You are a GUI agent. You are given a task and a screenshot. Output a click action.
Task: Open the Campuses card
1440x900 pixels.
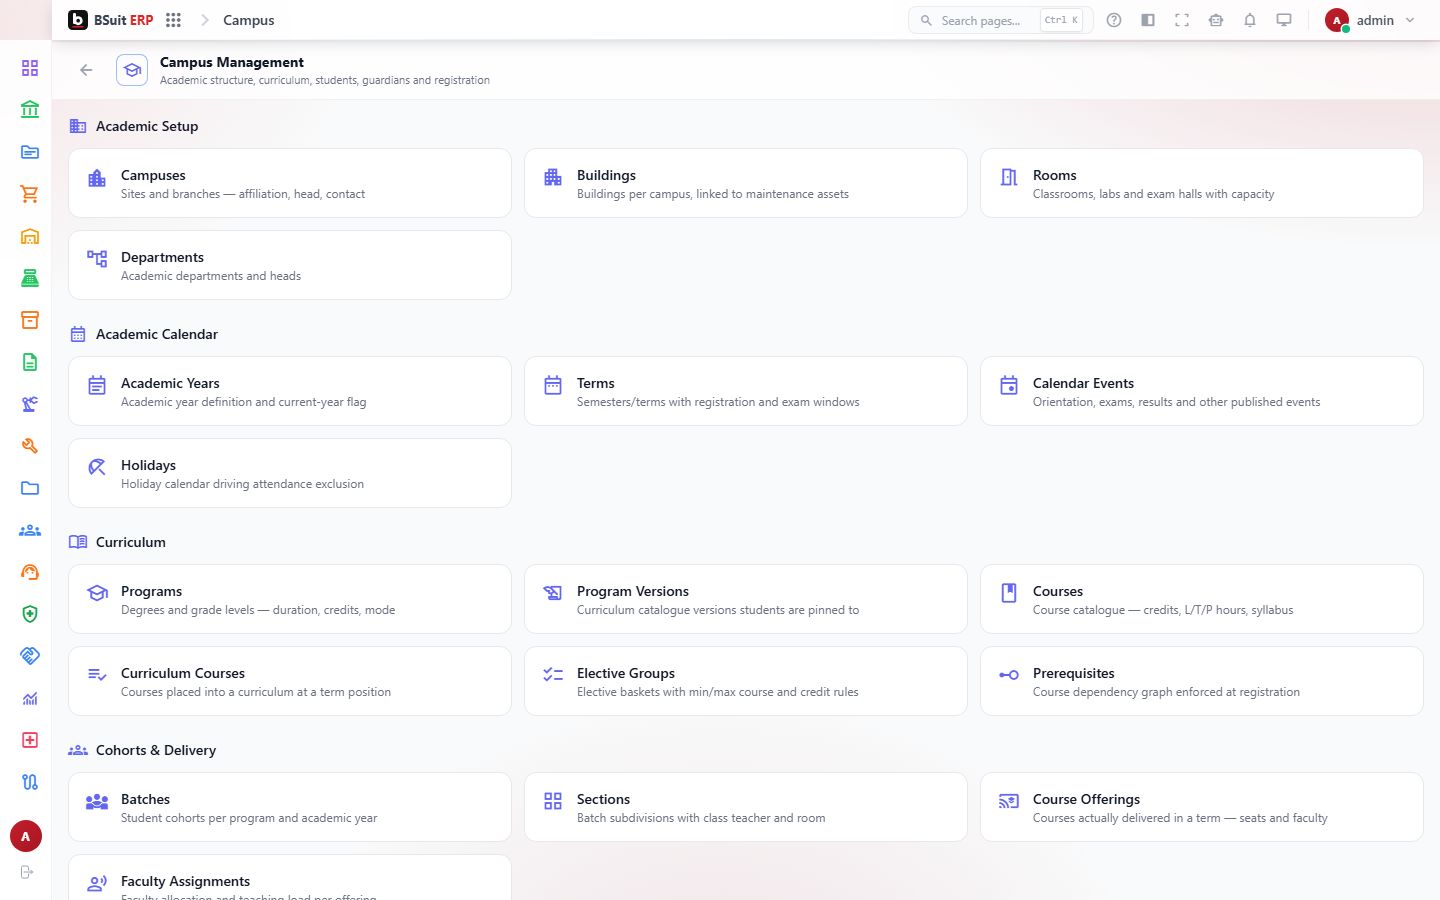tap(290, 183)
